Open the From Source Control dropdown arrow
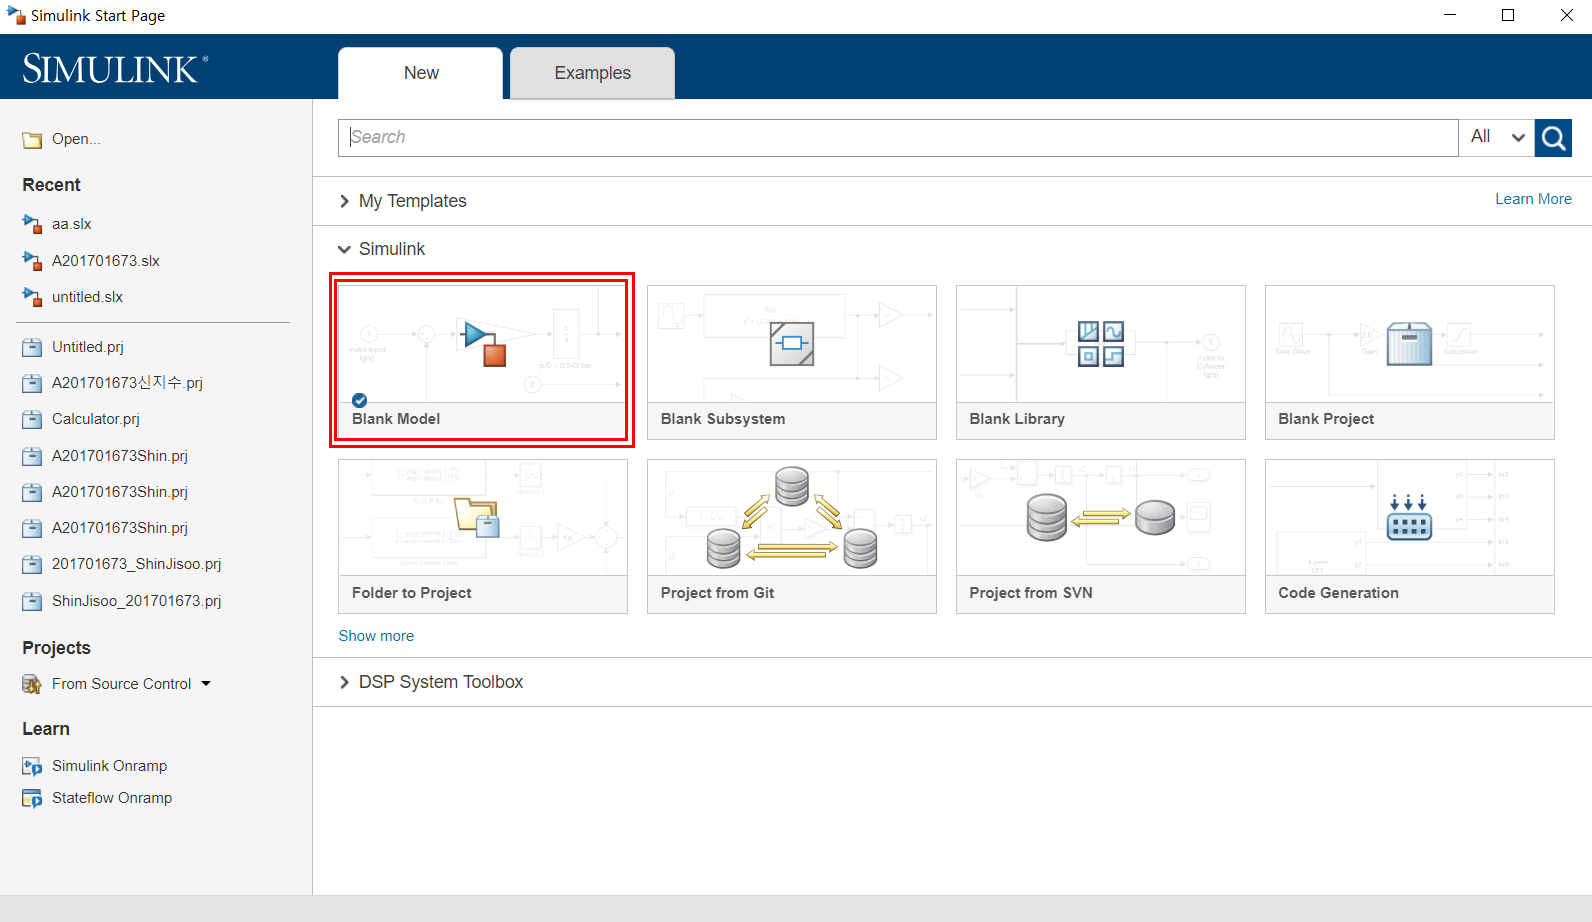The height and width of the screenshot is (922, 1592). click(x=206, y=684)
